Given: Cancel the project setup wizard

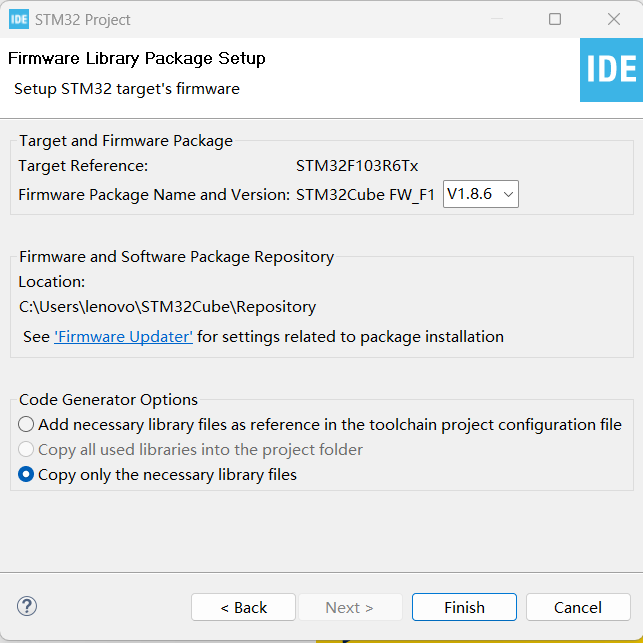Looking at the screenshot, I should pos(578,607).
